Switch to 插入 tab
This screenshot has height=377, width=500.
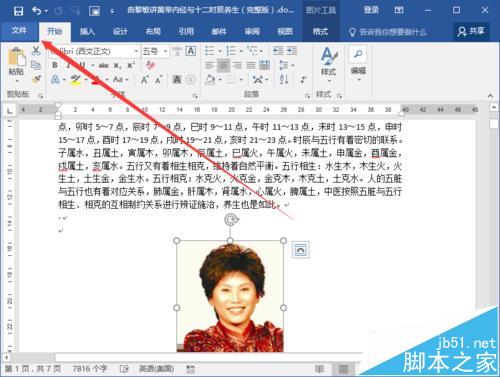click(x=87, y=32)
